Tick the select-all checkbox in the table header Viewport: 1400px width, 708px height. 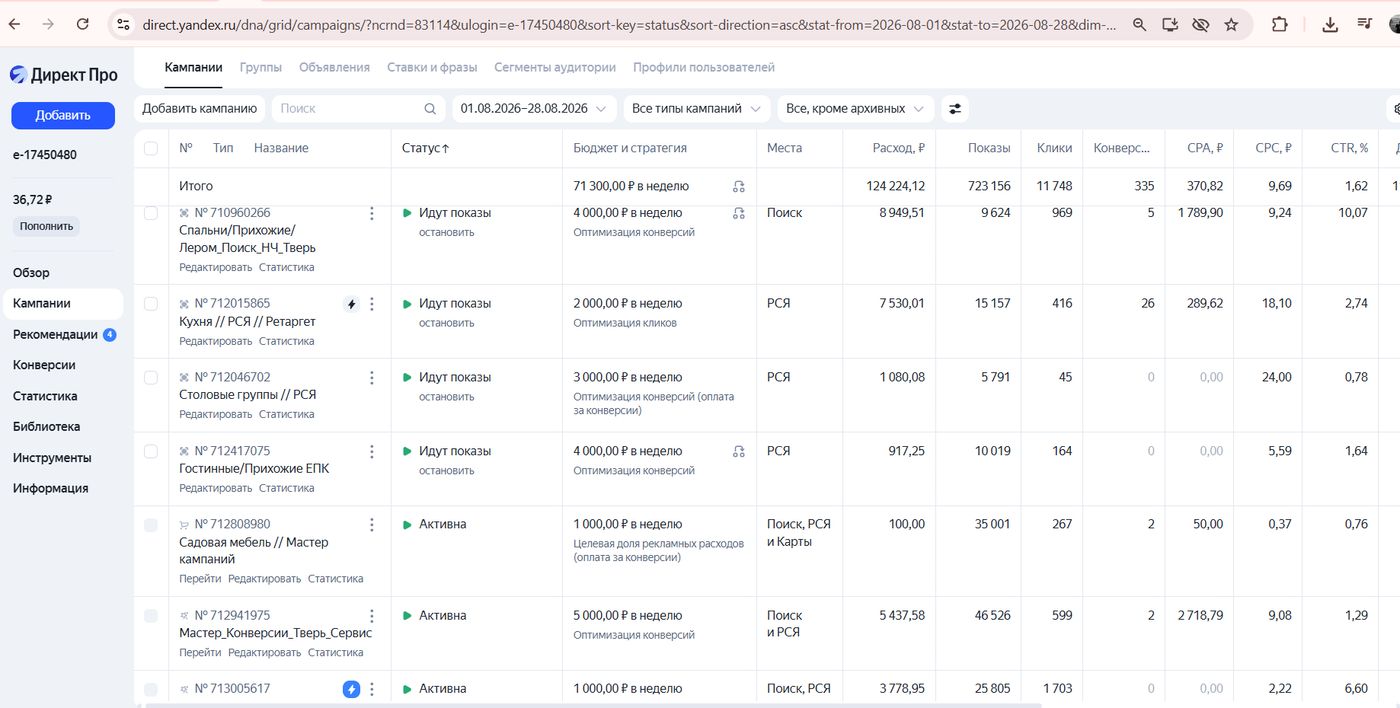pyautogui.click(x=151, y=148)
